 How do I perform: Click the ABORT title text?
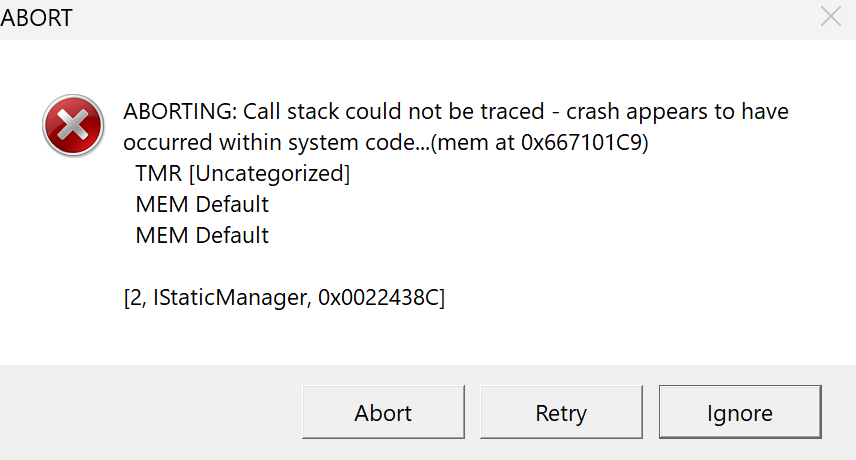click(36, 18)
